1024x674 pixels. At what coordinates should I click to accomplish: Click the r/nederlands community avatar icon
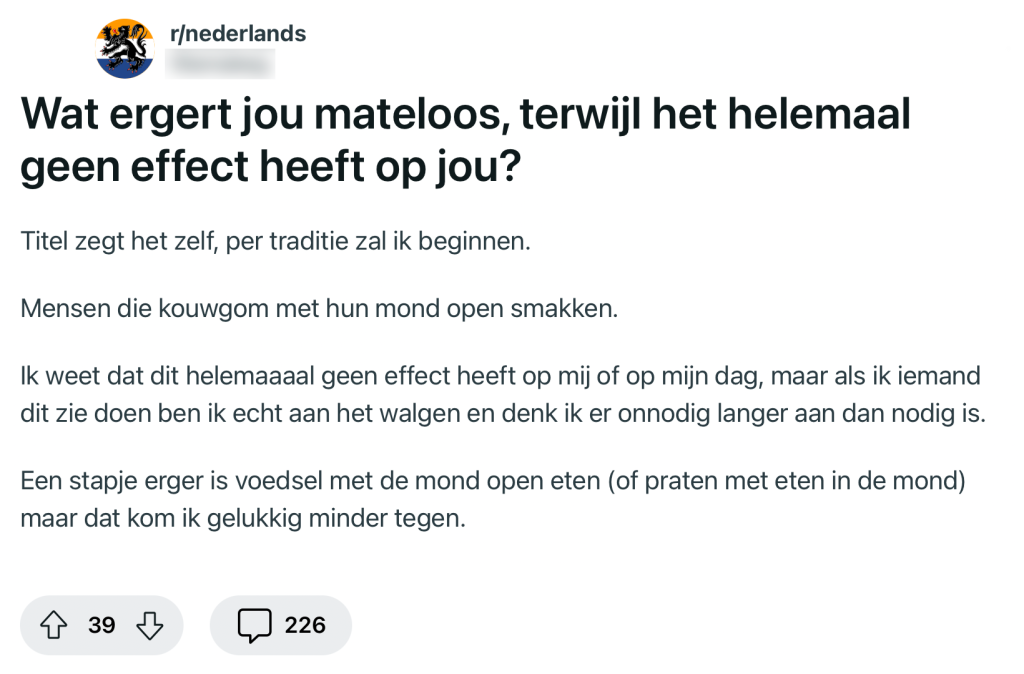(124, 45)
